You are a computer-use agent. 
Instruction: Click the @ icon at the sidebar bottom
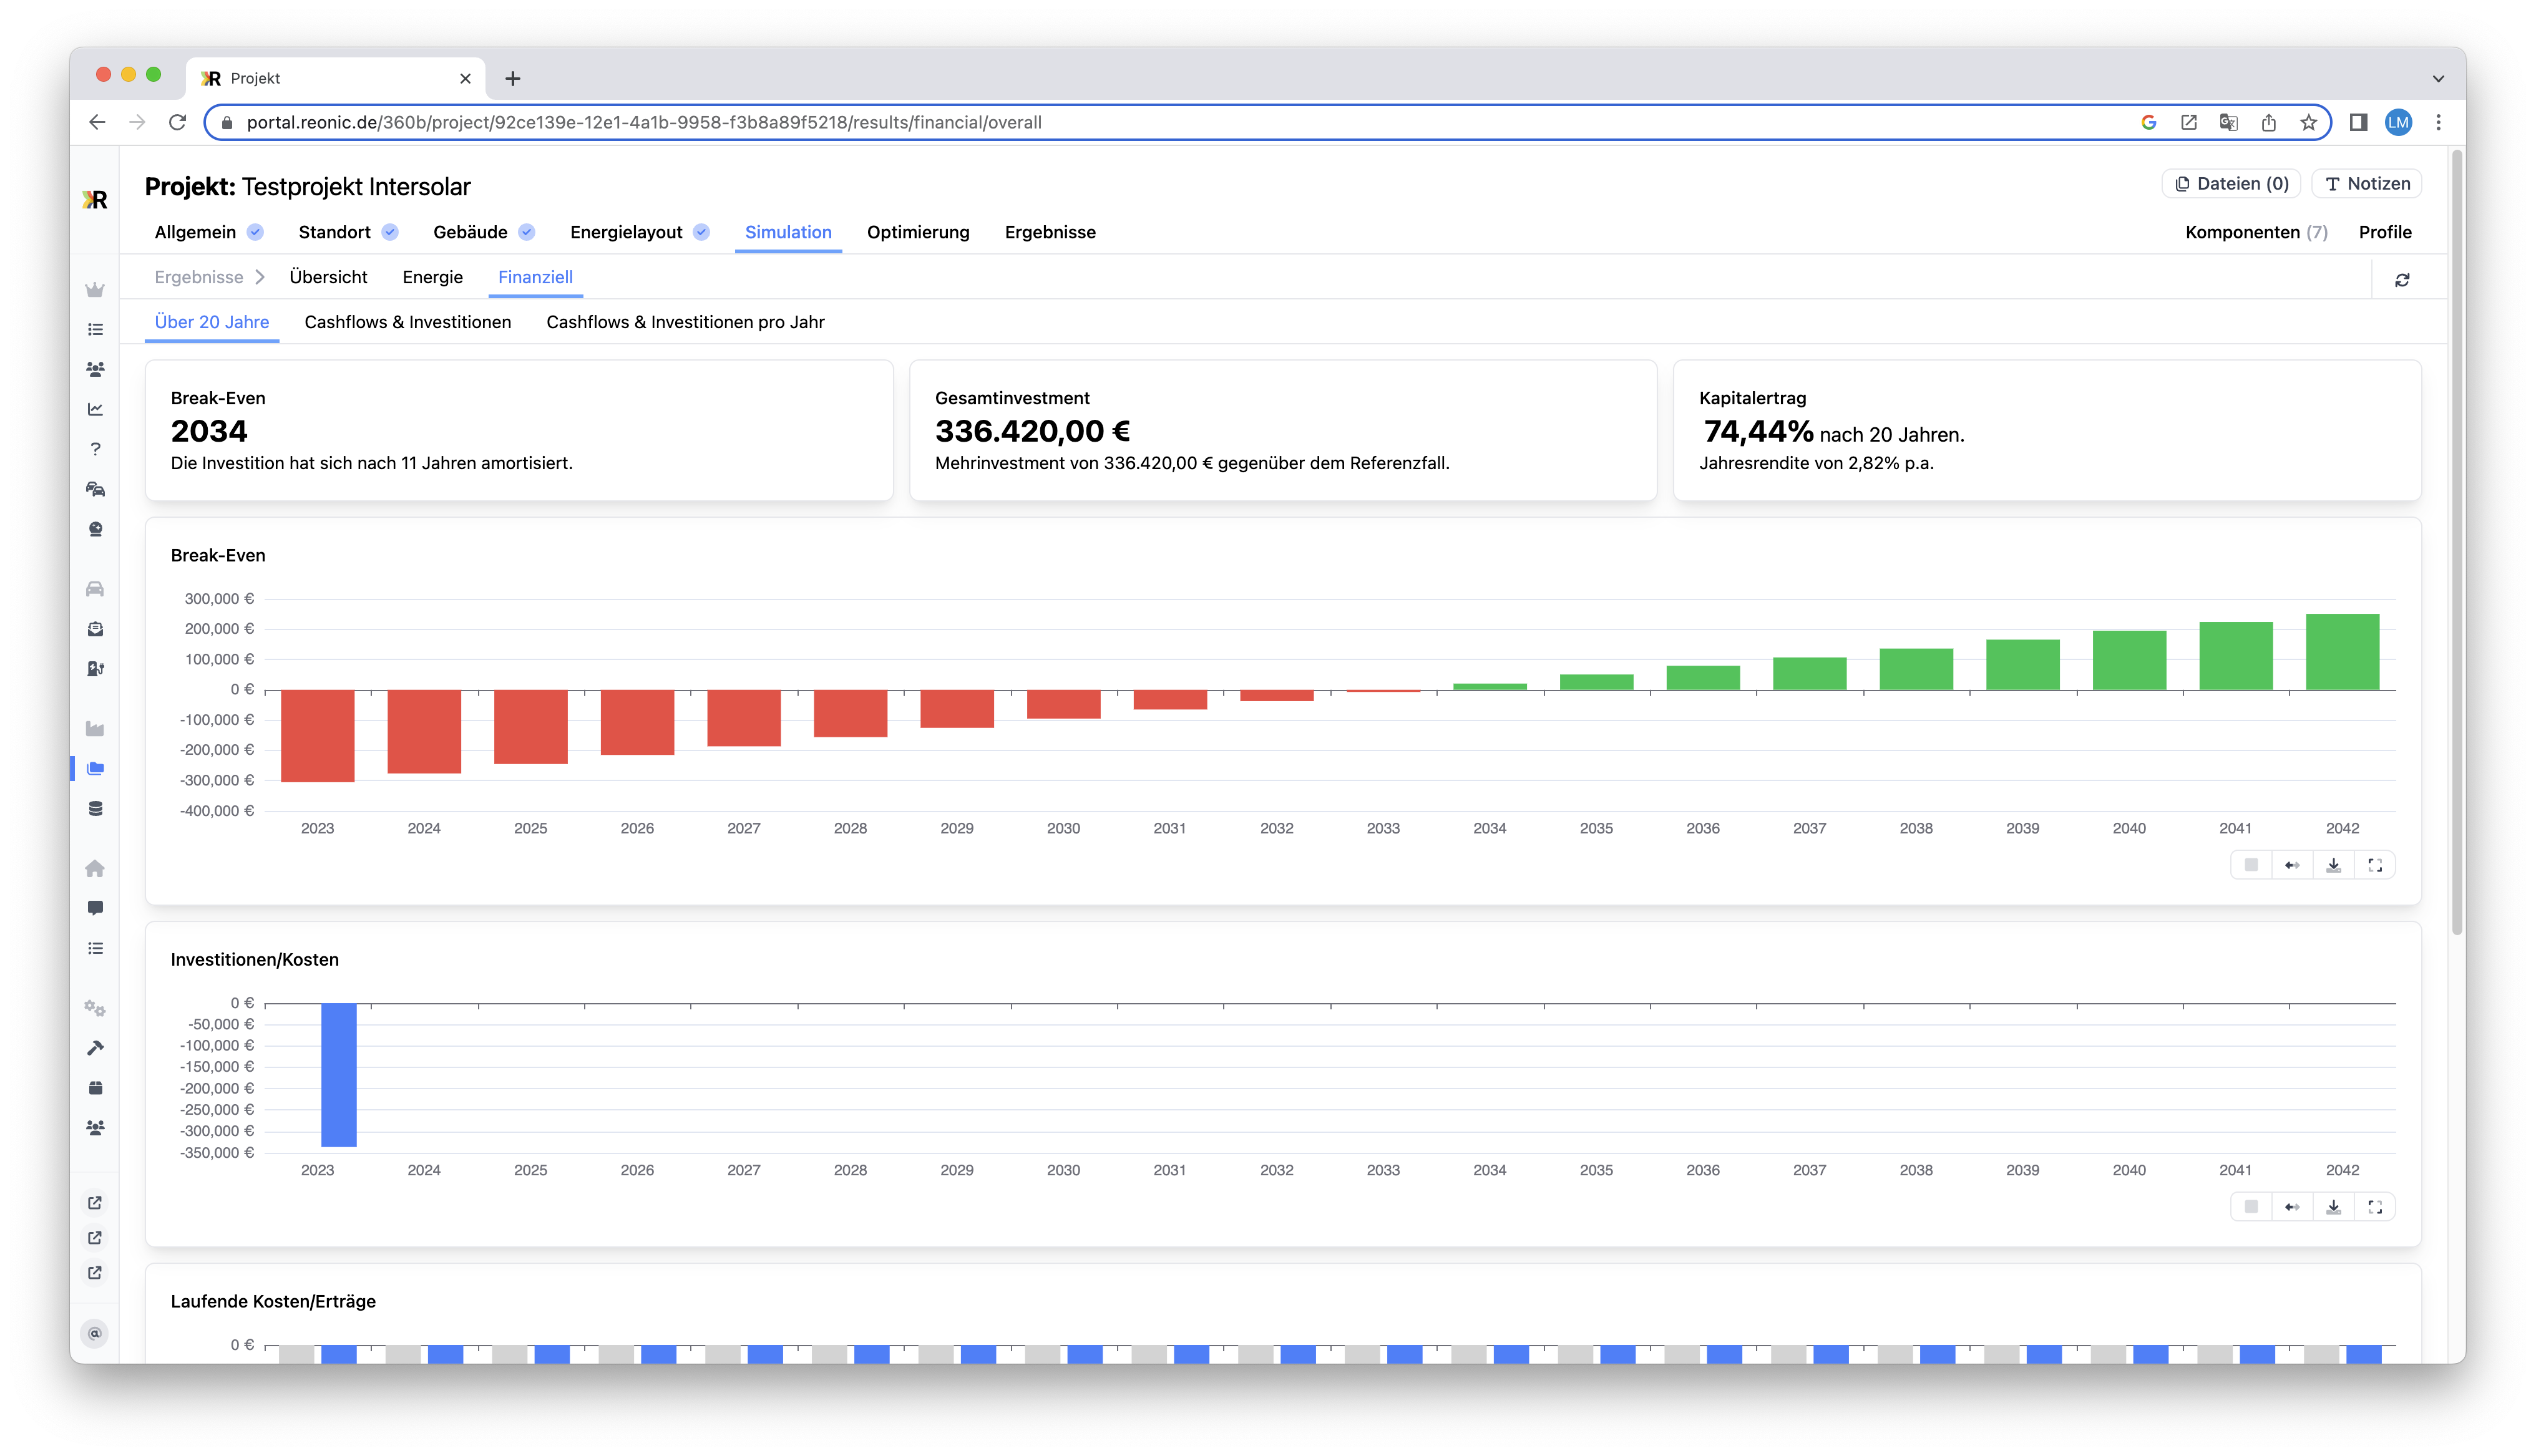point(95,1333)
